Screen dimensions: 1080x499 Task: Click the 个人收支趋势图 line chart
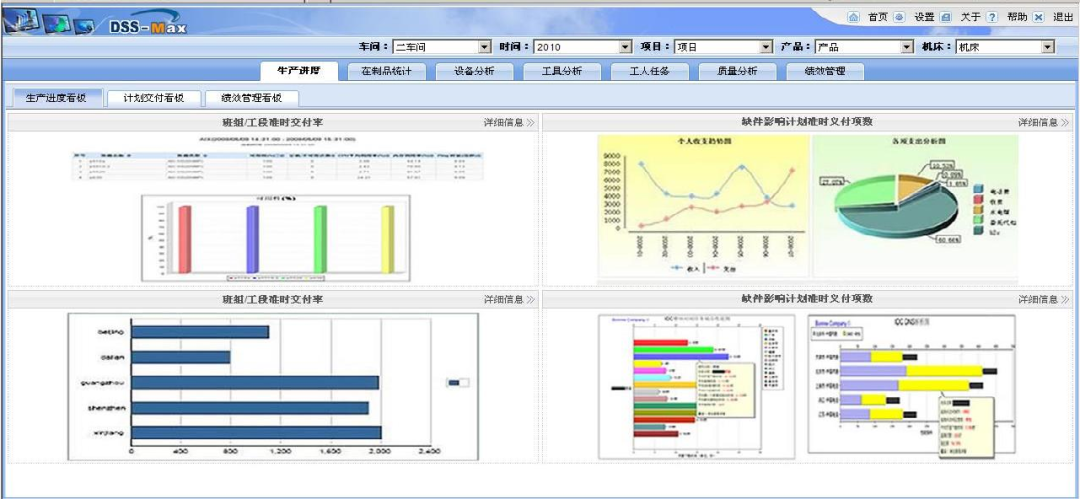coord(703,205)
